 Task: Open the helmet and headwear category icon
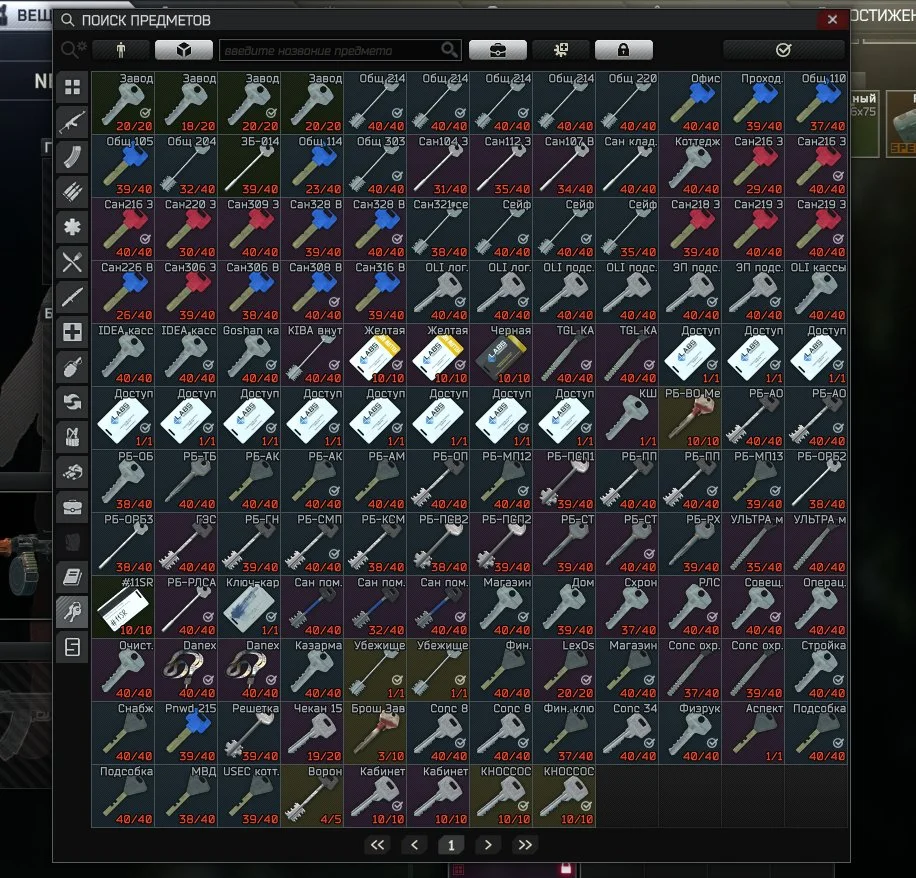[x=72, y=472]
